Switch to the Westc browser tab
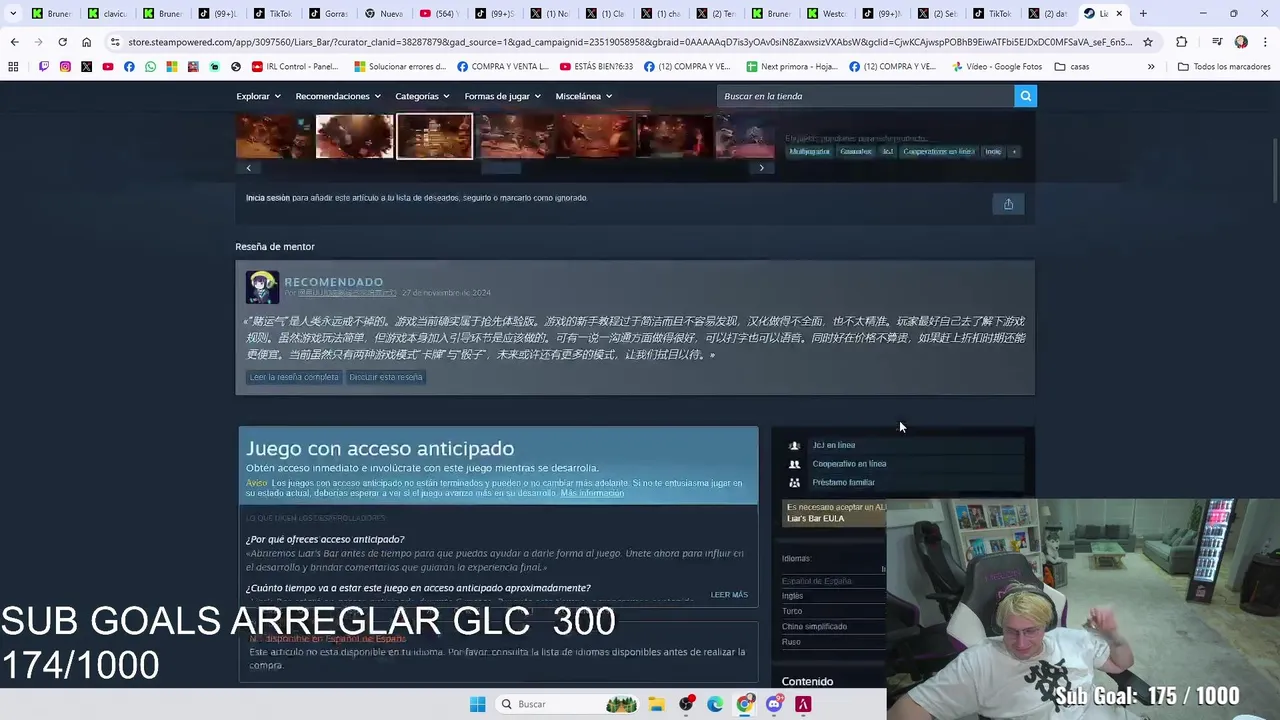Screen dimensions: 1280x720 click(x=825, y=13)
